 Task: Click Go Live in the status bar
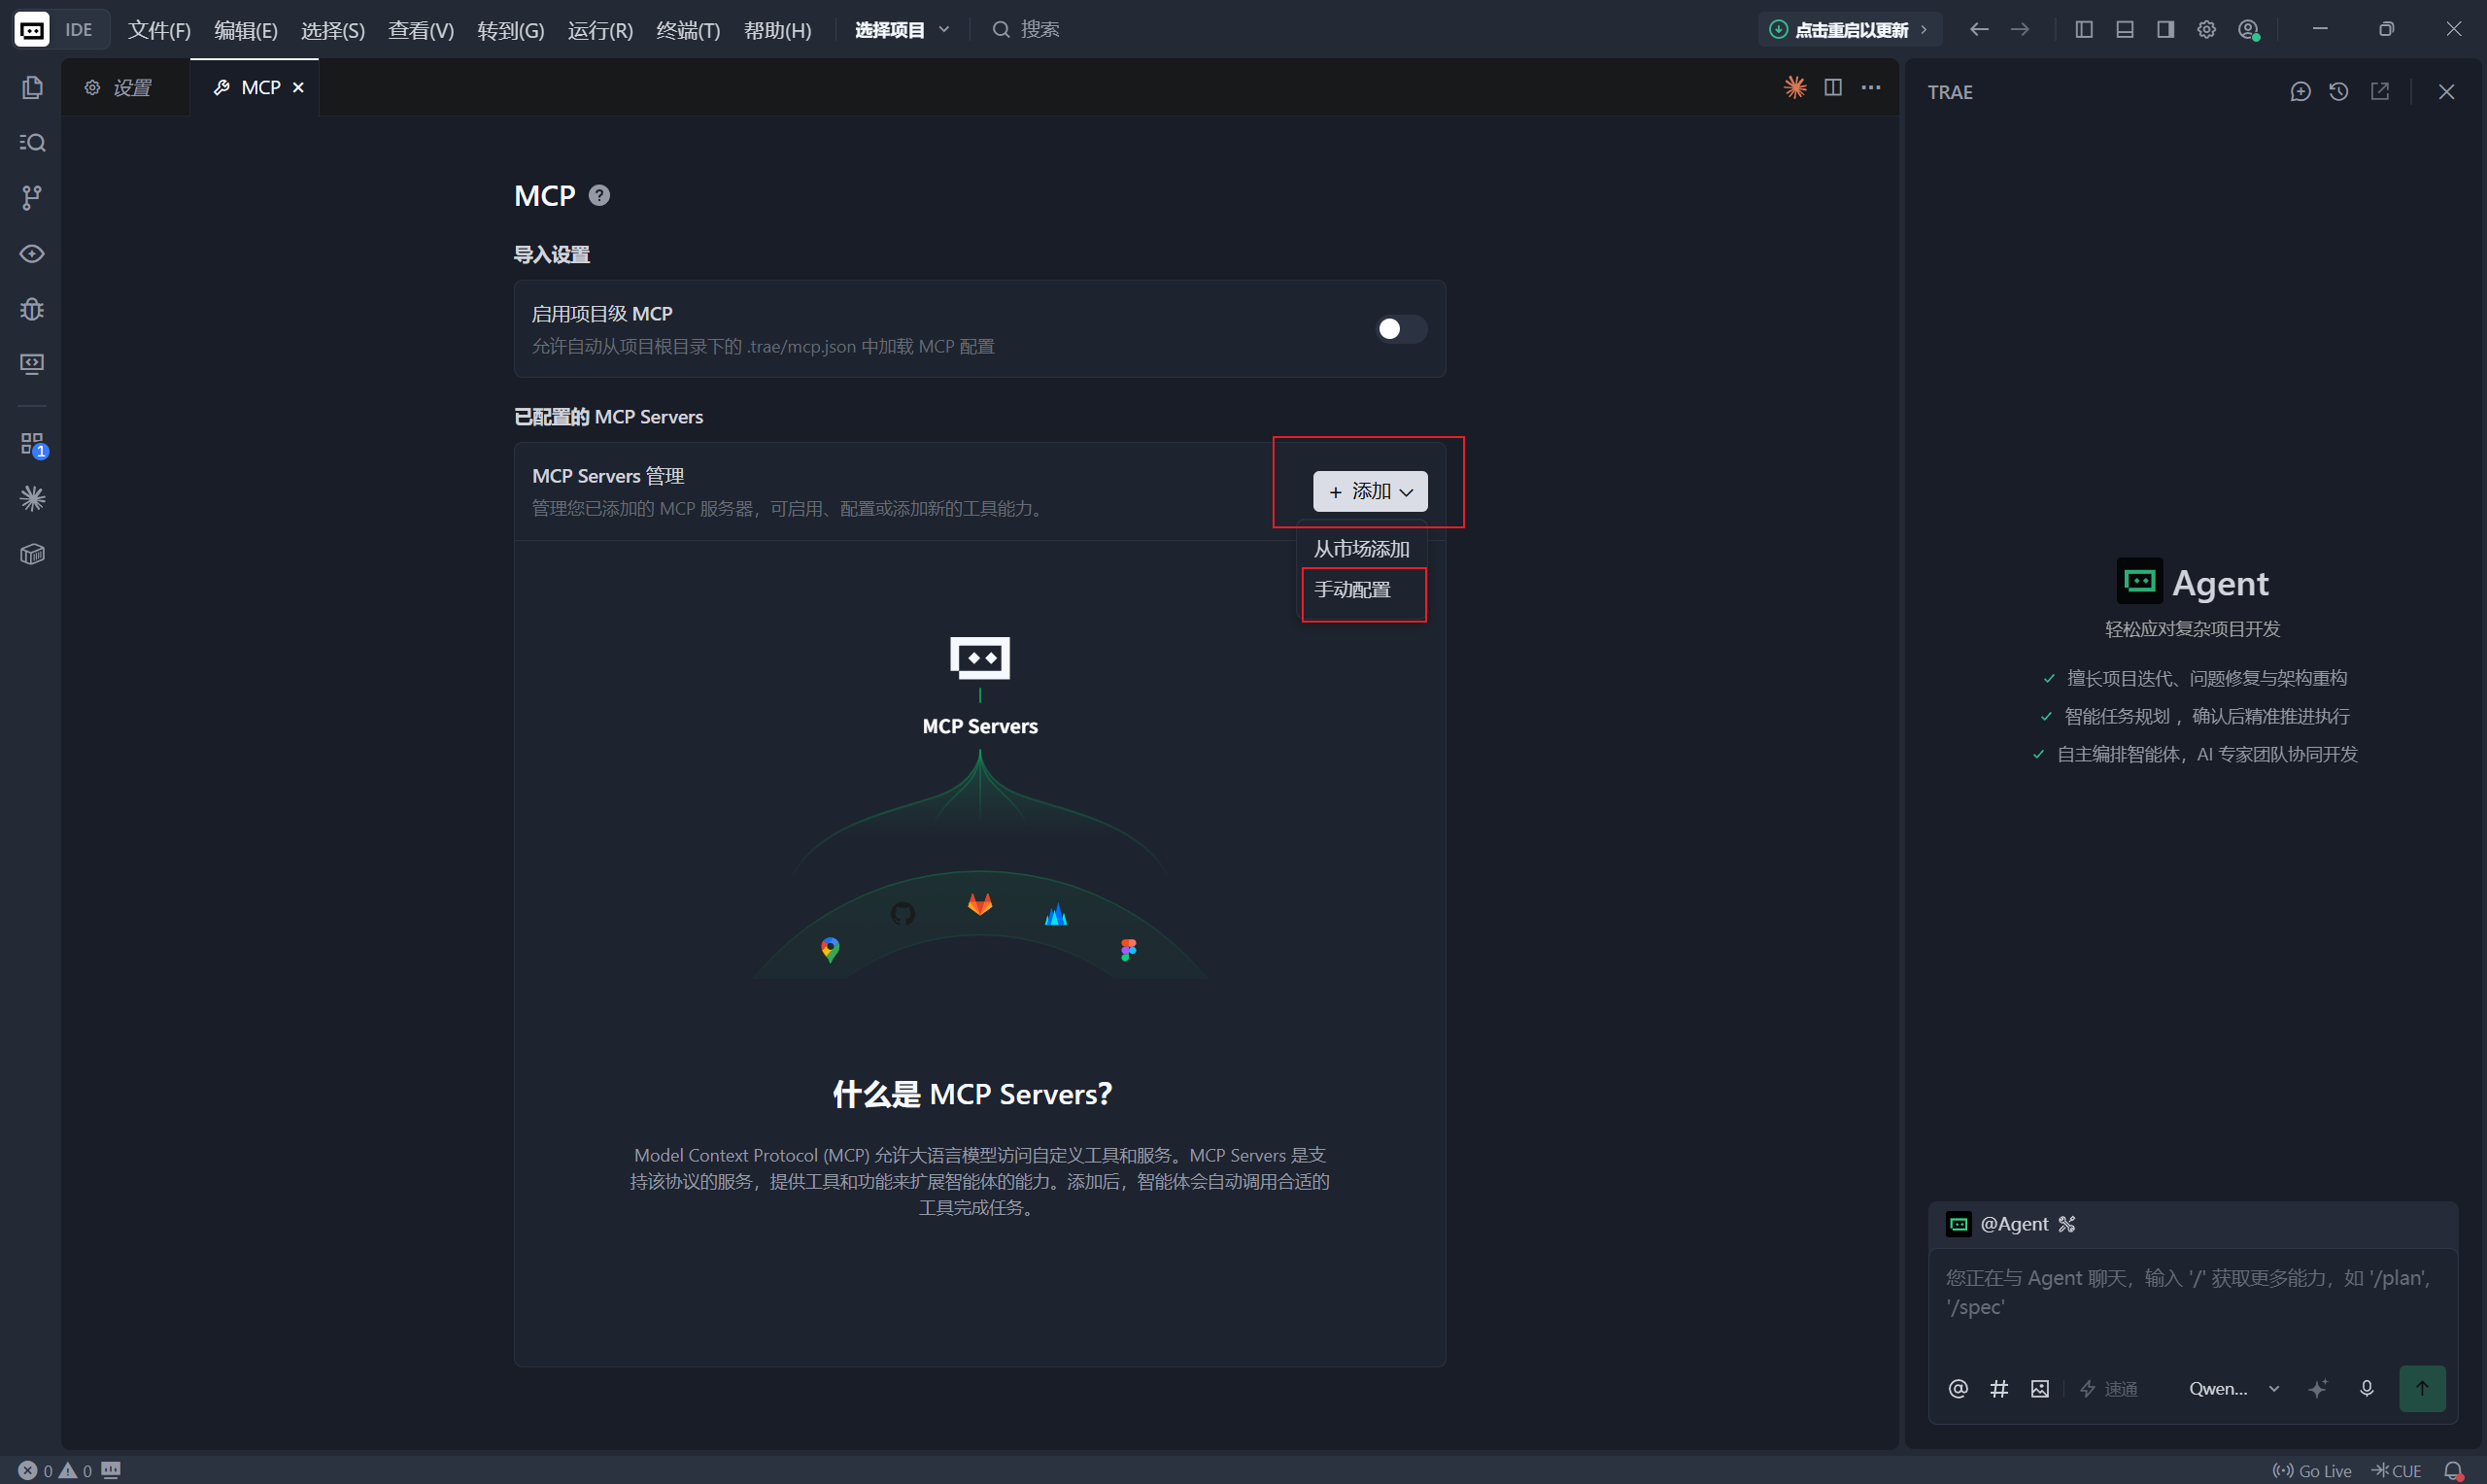[x=2311, y=1470]
